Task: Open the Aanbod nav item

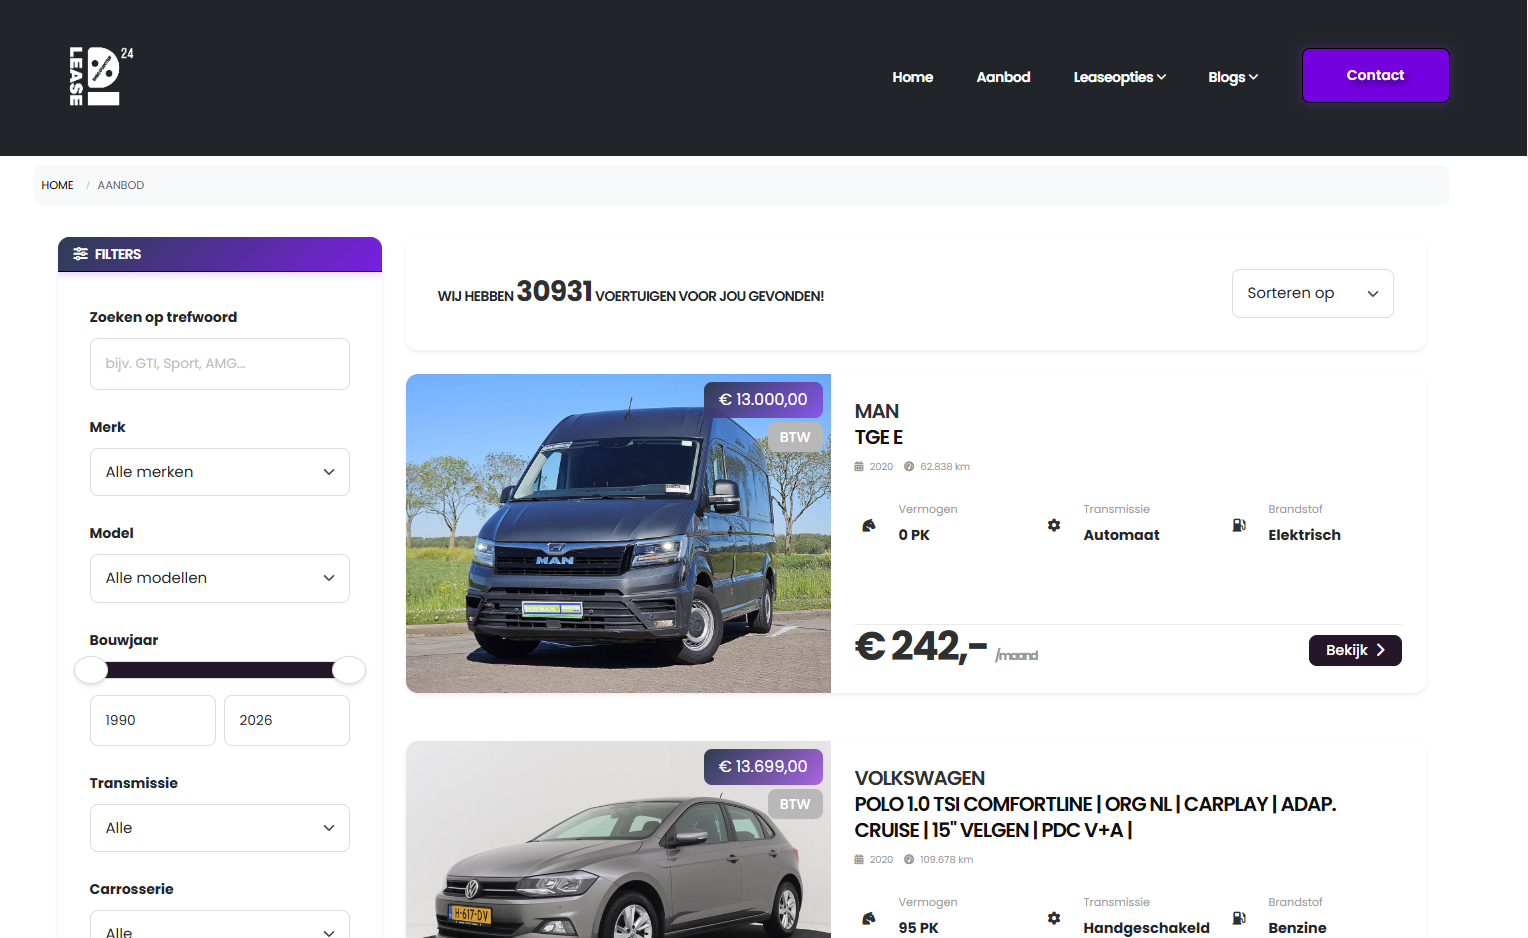Action: (x=1003, y=77)
